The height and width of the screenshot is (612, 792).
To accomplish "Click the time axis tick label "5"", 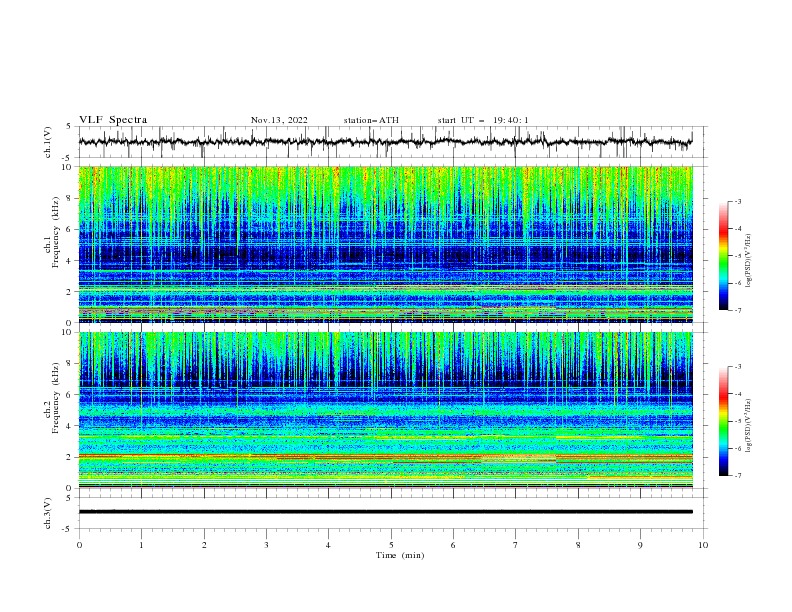I will click(391, 545).
